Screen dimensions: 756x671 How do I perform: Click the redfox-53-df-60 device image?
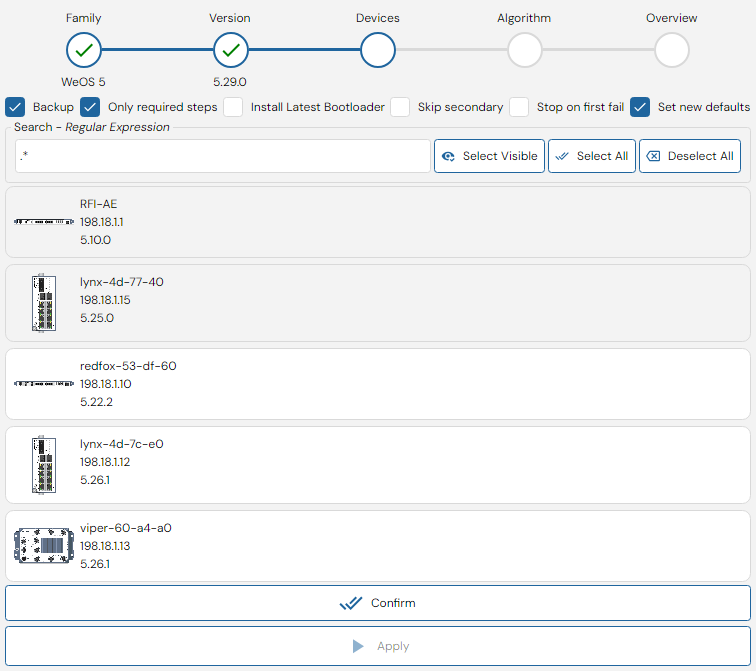[x=44, y=384]
